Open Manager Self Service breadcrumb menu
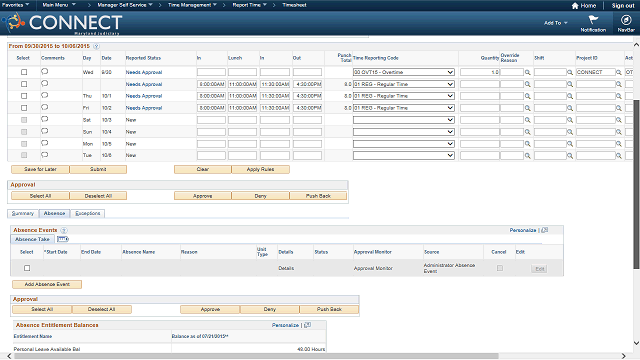The image size is (640, 360). point(125,5)
